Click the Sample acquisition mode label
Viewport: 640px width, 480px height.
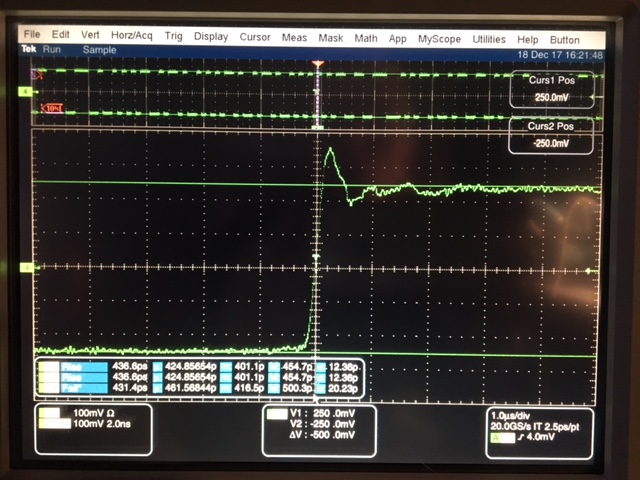(x=99, y=50)
